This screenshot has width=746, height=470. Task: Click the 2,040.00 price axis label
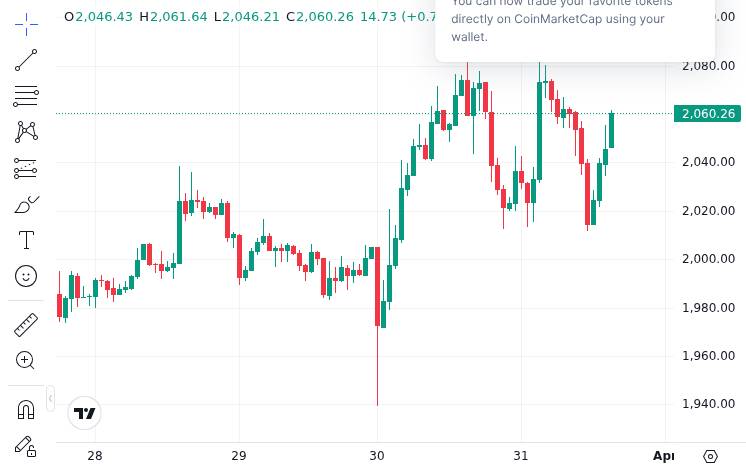708,162
